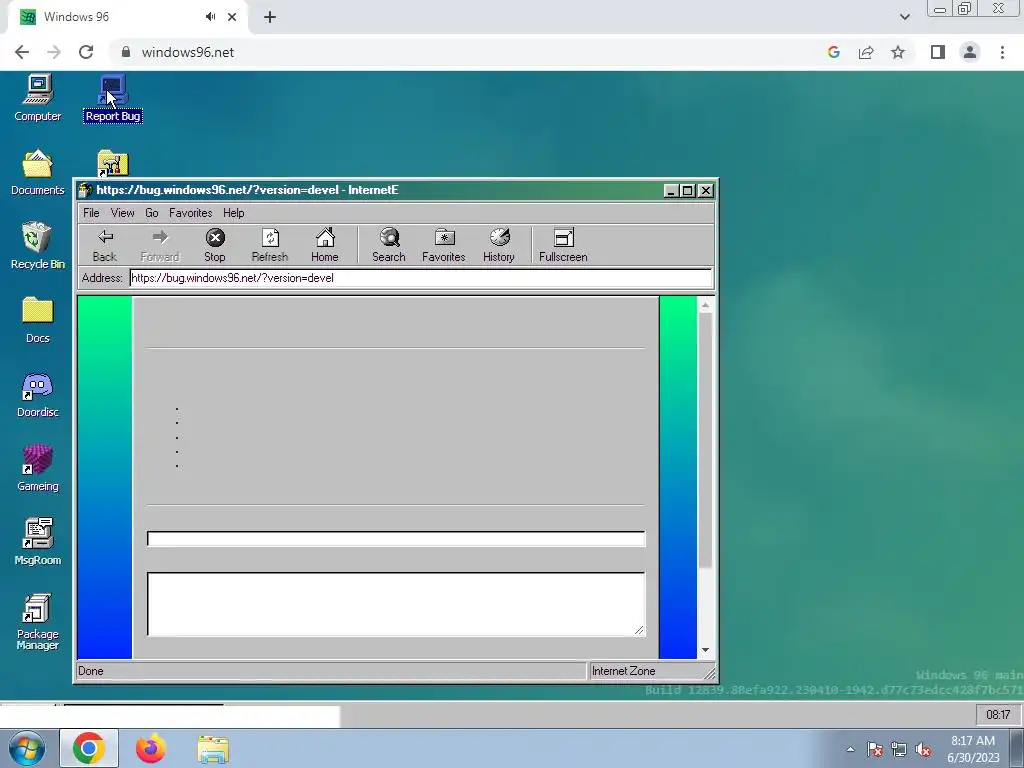1024x768 pixels.
Task: Launch Firefox from the taskbar
Action: point(151,748)
